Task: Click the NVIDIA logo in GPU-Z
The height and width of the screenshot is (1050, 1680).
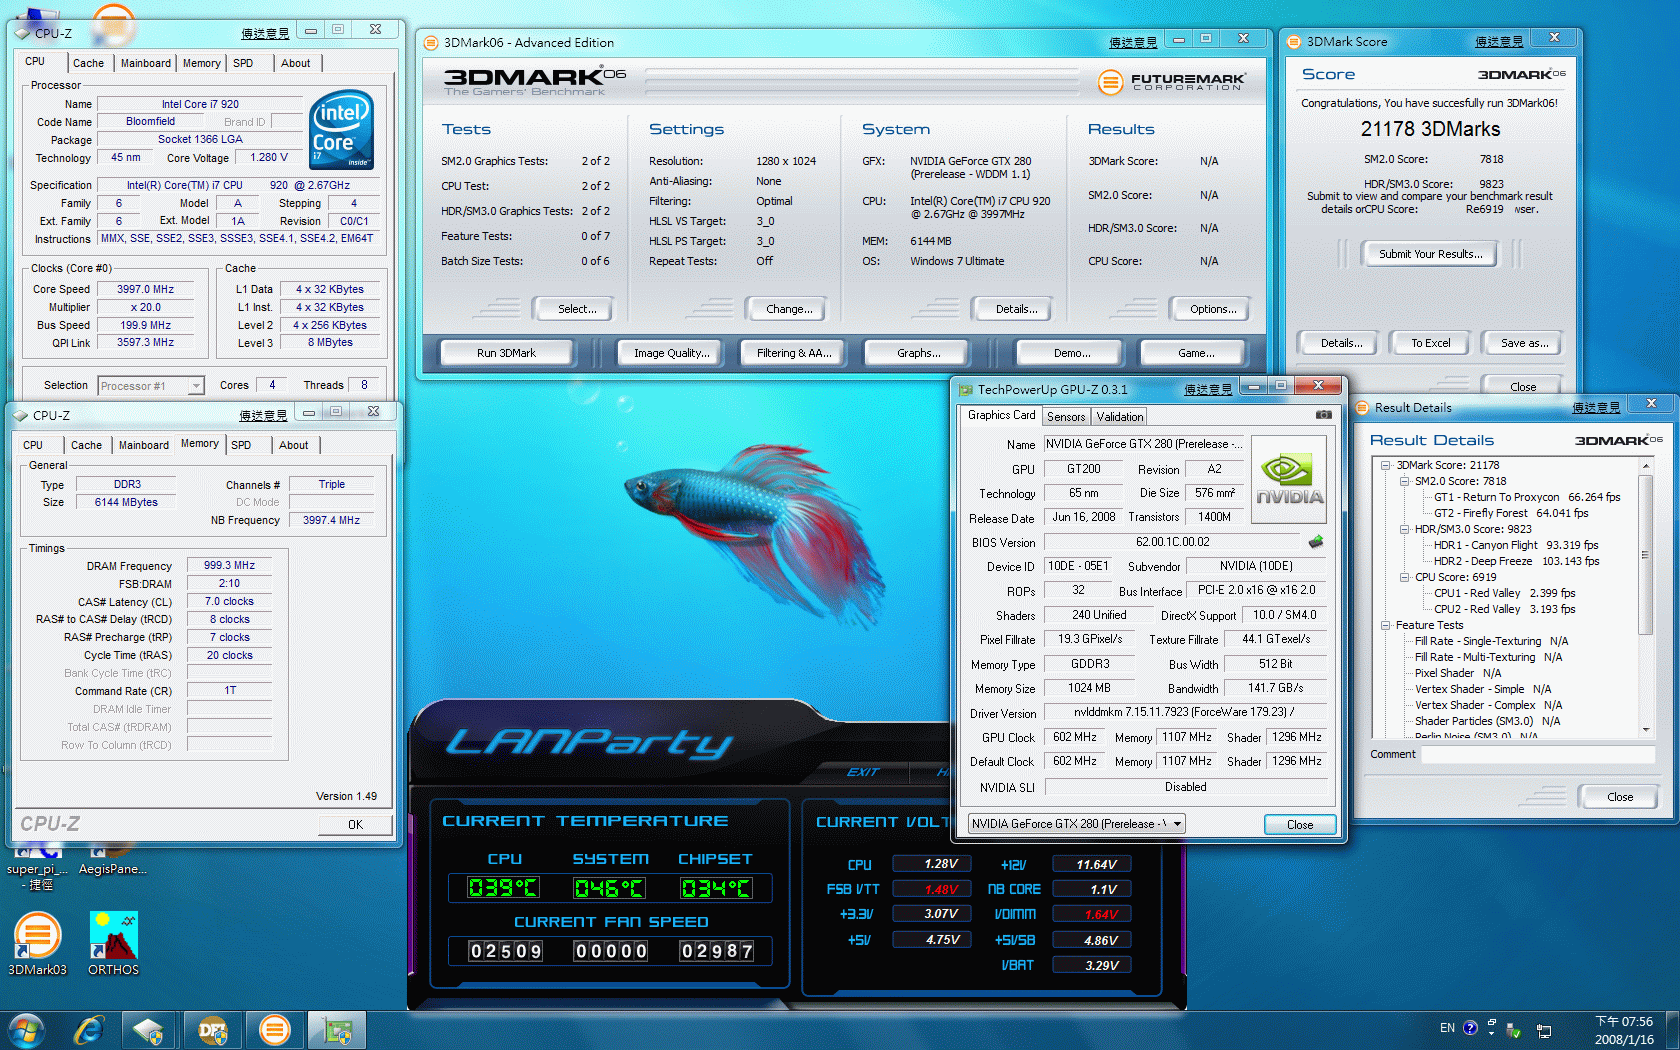Action: click(1289, 479)
